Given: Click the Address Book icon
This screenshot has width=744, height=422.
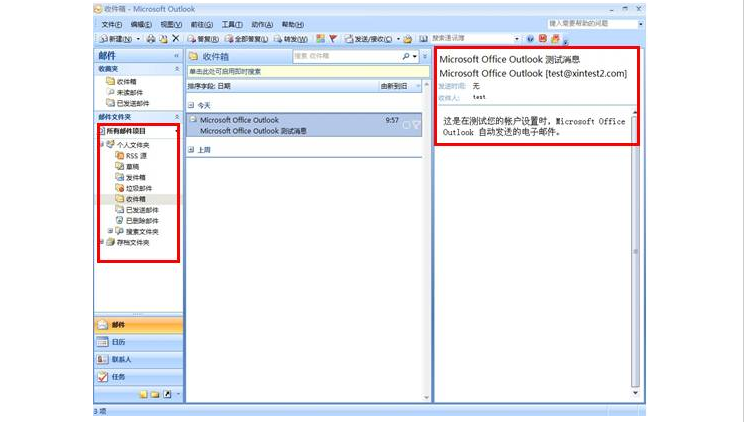Looking at the screenshot, I should (423, 39).
